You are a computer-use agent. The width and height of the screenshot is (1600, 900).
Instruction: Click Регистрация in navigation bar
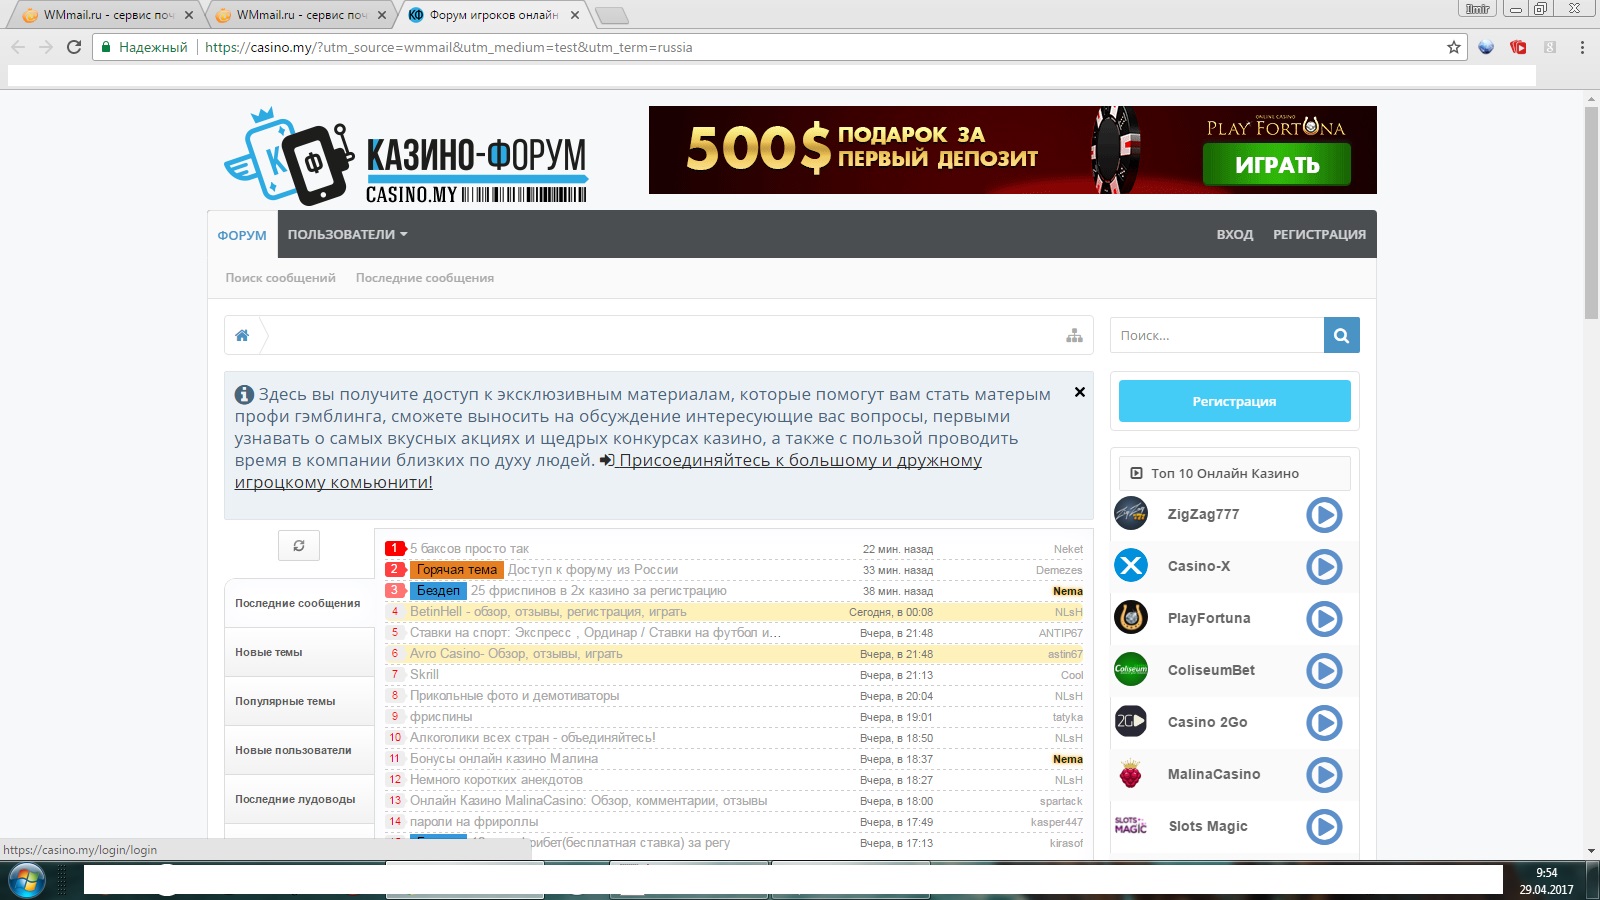click(1319, 235)
